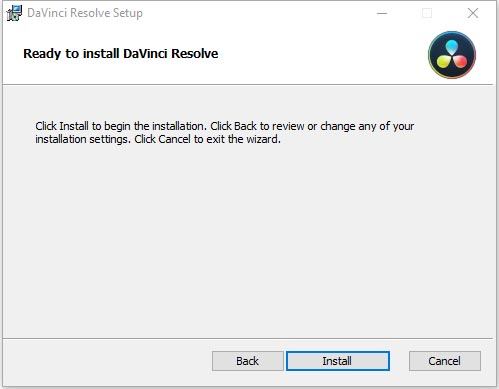499x389 pixels.
Task: Click the 'DaVinci Resolve Setup' window title
Action: 85,13
